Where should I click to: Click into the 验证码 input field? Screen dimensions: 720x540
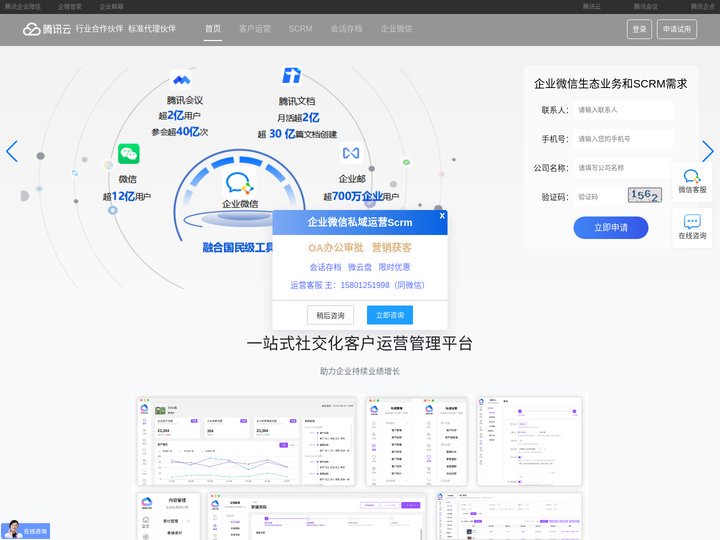click(599, 197)
